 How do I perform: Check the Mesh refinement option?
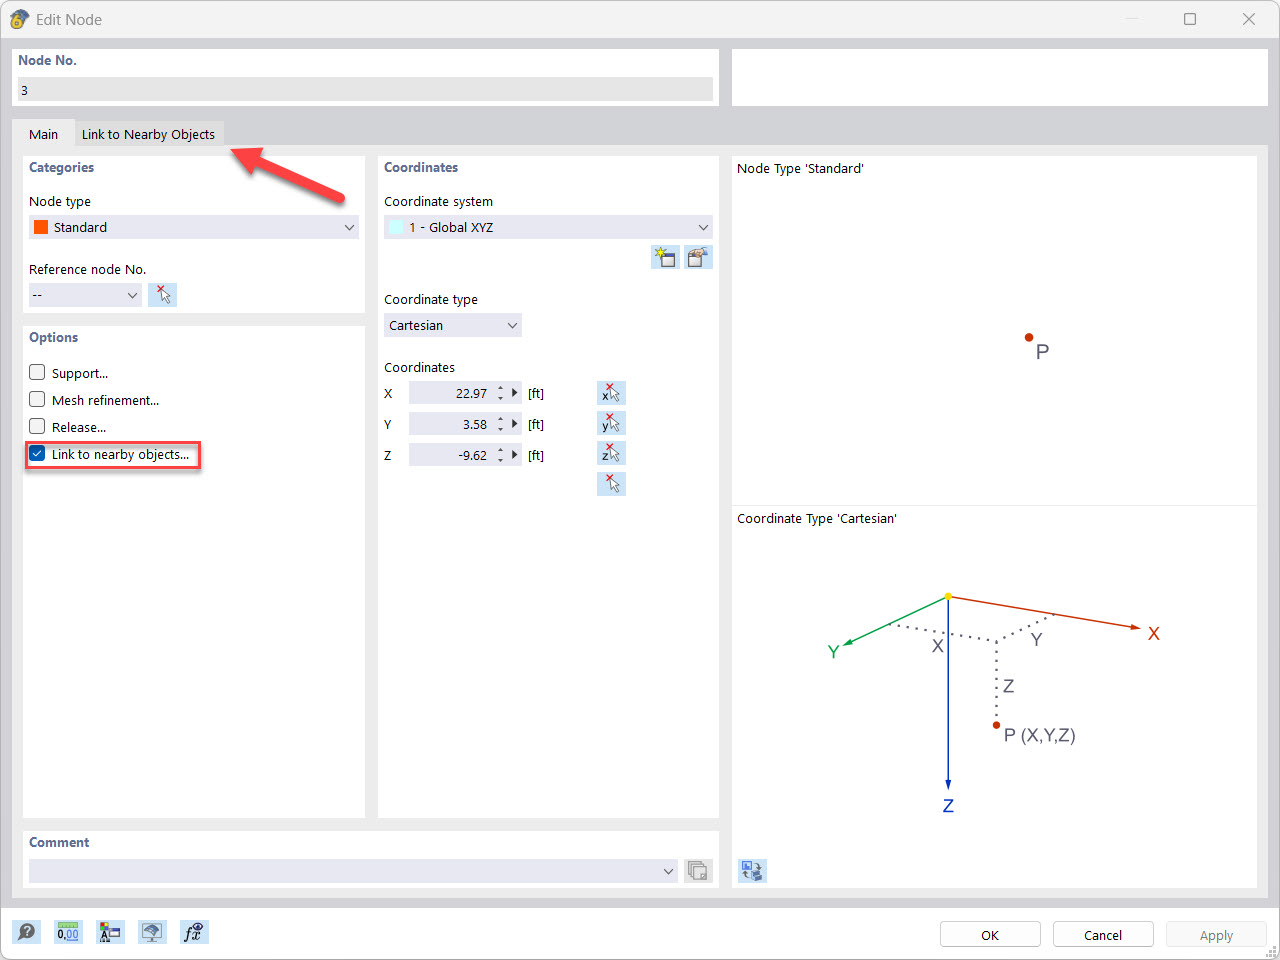coord(37,399)
